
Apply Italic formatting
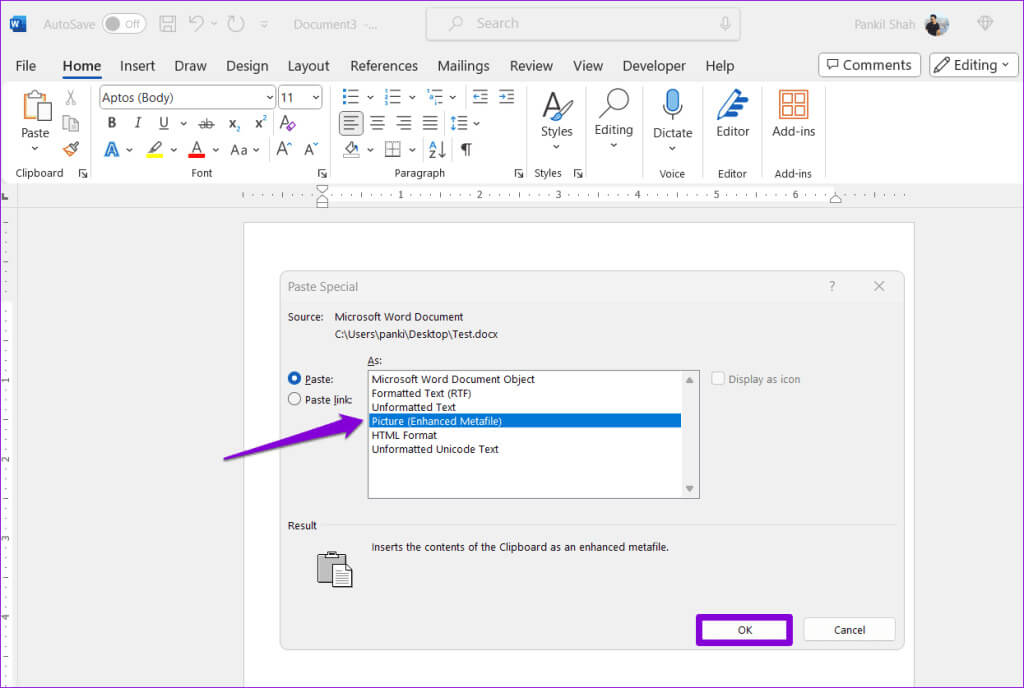click(138, 123)
